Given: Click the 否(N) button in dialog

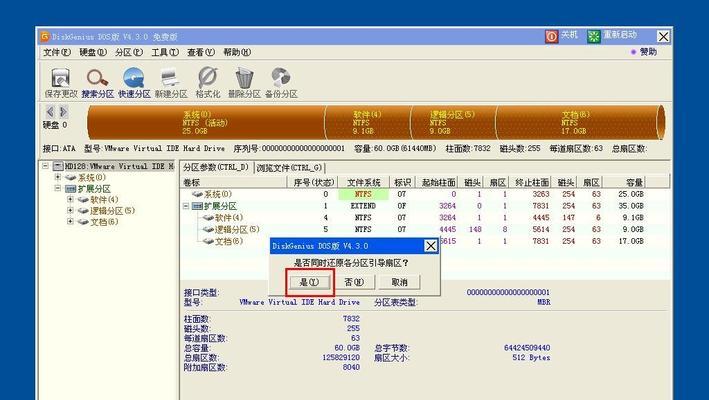Looking at the screenshot, I should point(354,282).
